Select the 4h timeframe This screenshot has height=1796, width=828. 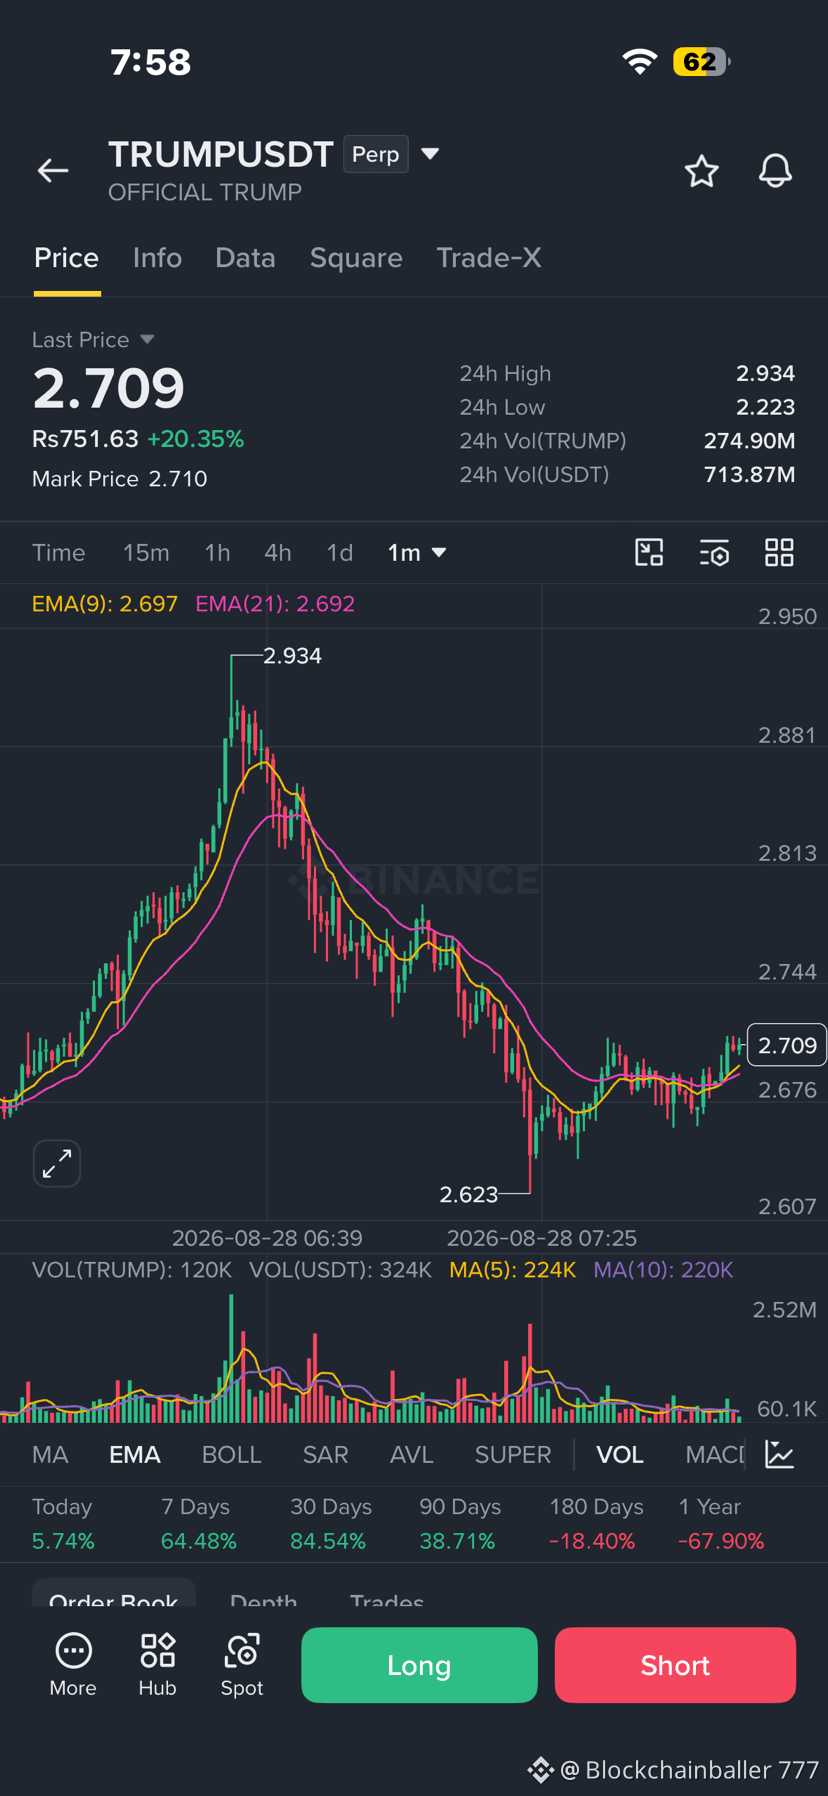tap(278, 552)
